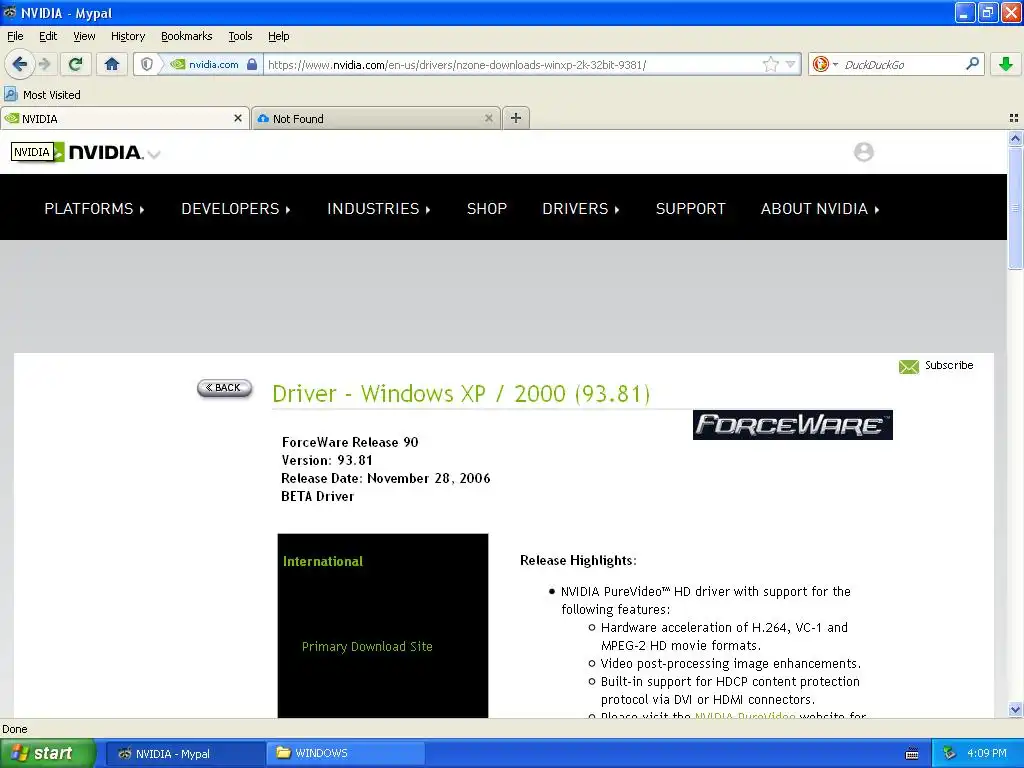
Task: Bookmark this page with the star icon
Action: 771,64
